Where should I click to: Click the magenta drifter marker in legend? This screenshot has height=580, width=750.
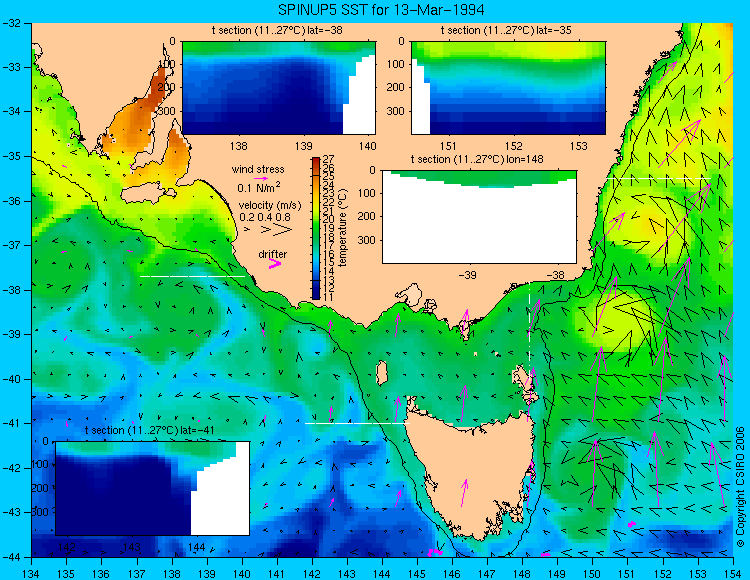click(275, 263)
